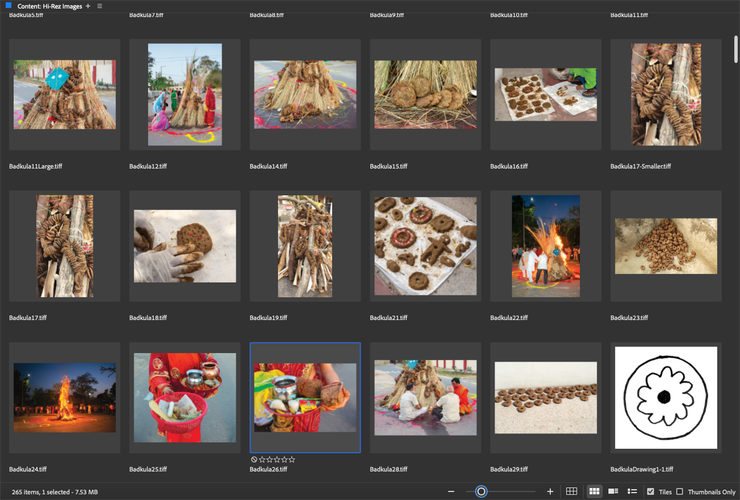The image size is (740, 500).
Task: Select the Badkula17.tiff thumbnail
Action: click(x=65, y=246)
